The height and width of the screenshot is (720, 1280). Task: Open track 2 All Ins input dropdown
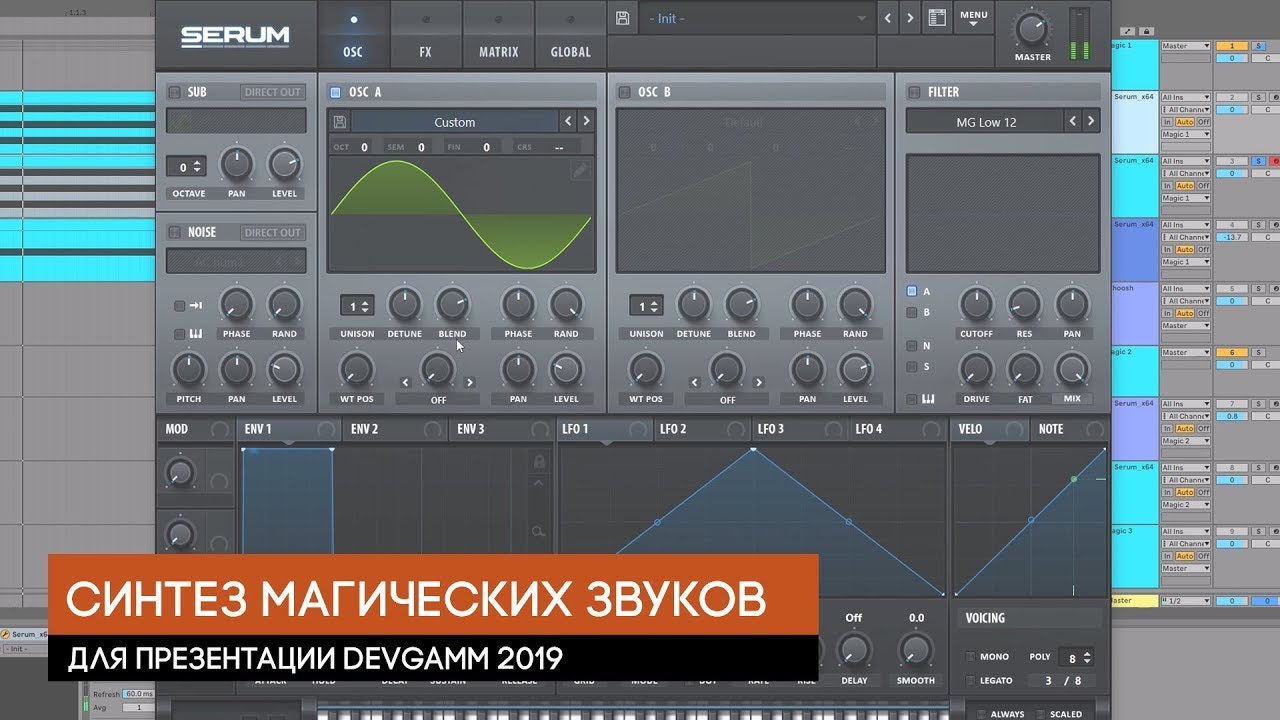coord(1186,97)
